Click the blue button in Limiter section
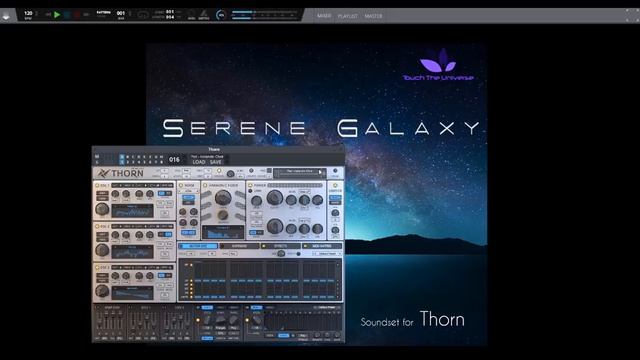This screenshot has height=360, width=640. pos(335,198)
